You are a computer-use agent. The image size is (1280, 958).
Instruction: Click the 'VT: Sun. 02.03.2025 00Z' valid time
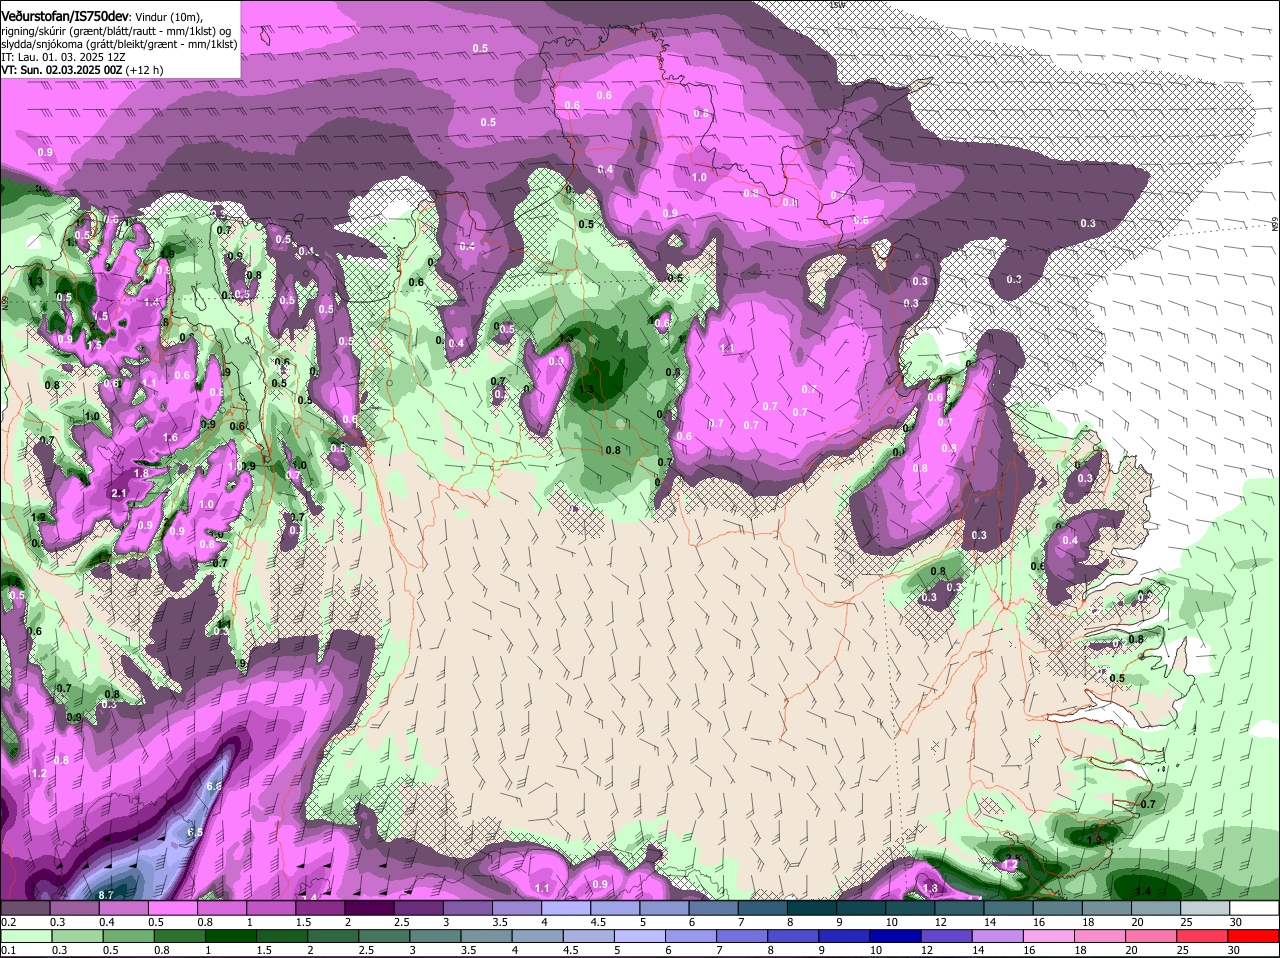point(61,70)
